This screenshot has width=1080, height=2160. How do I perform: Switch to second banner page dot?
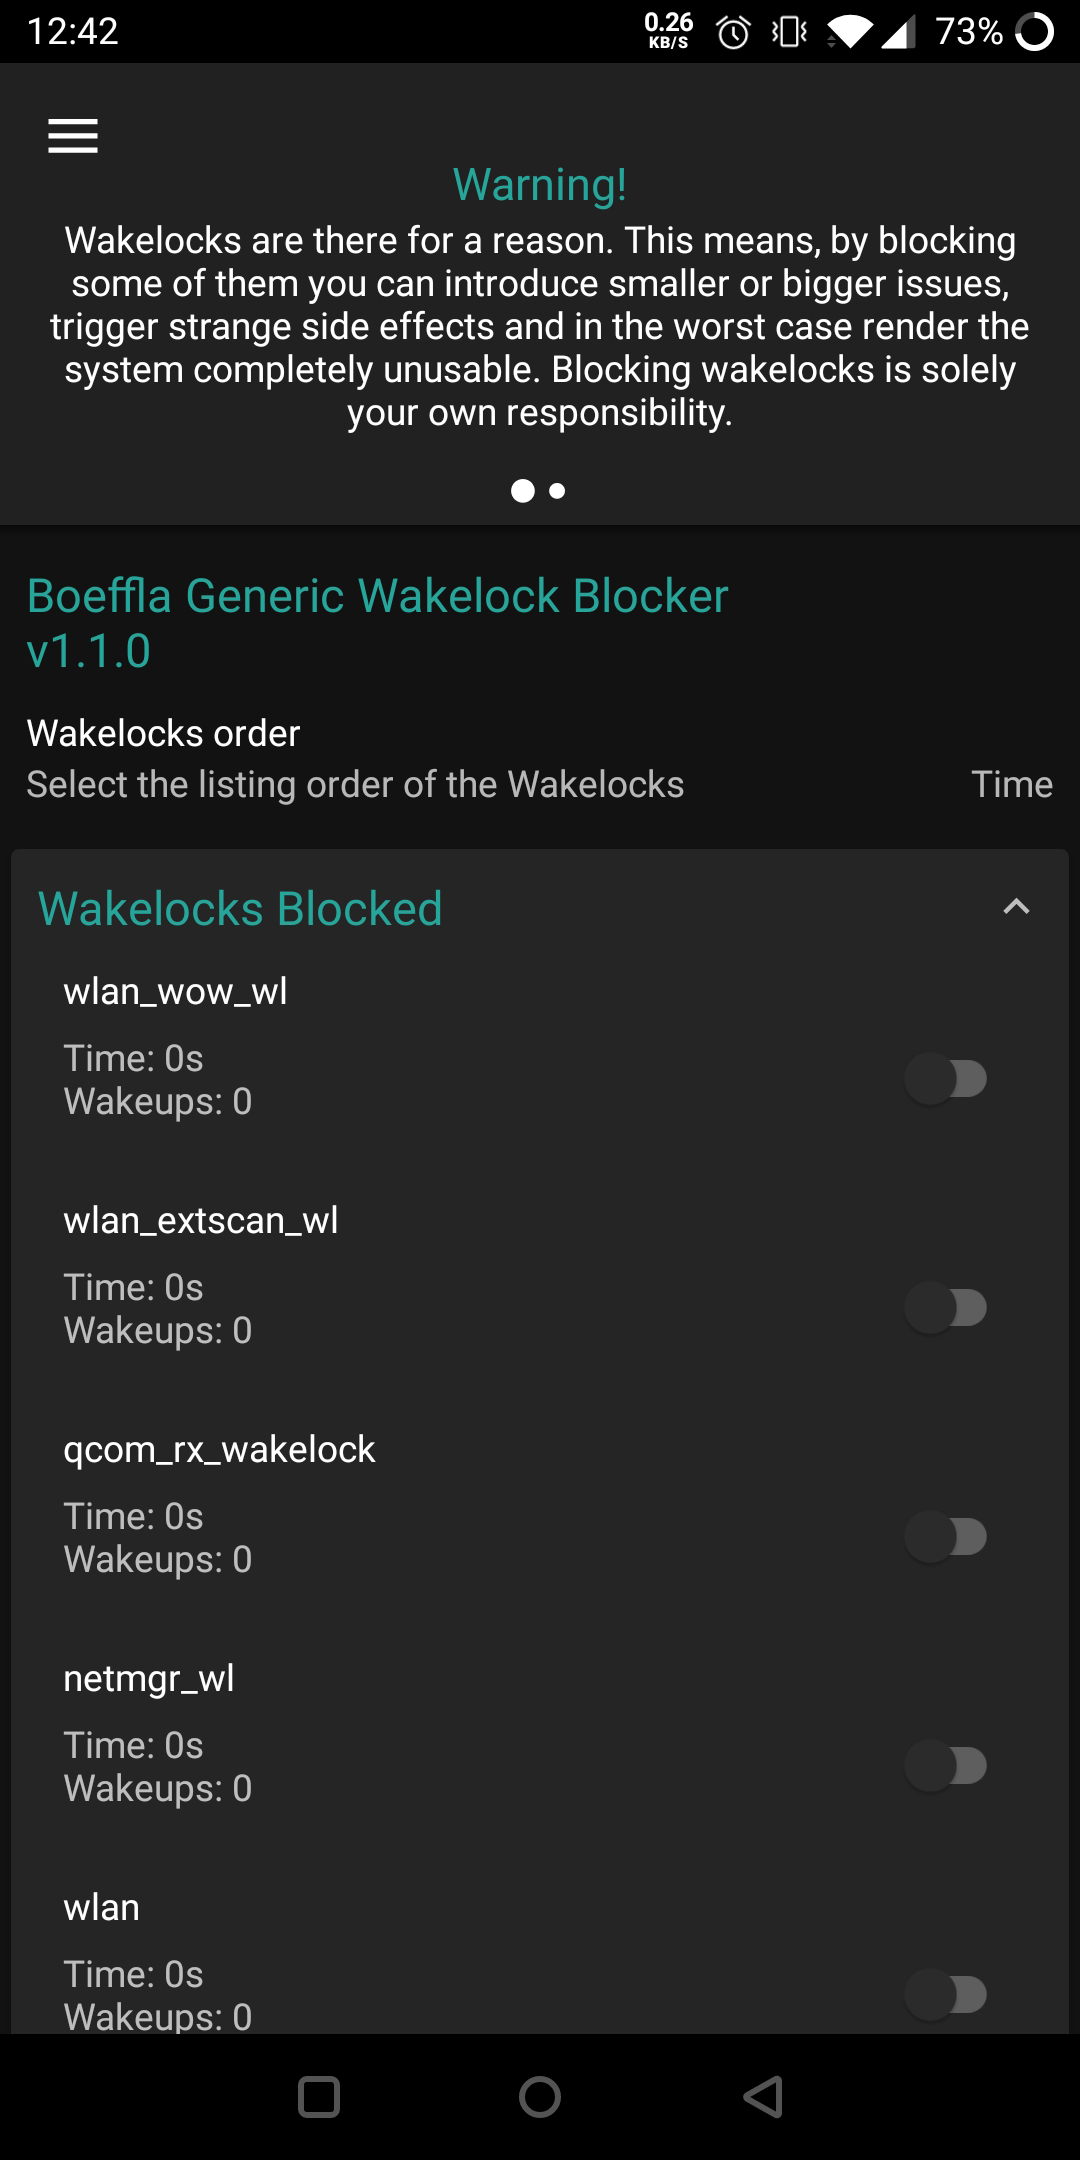coord(558,491)
